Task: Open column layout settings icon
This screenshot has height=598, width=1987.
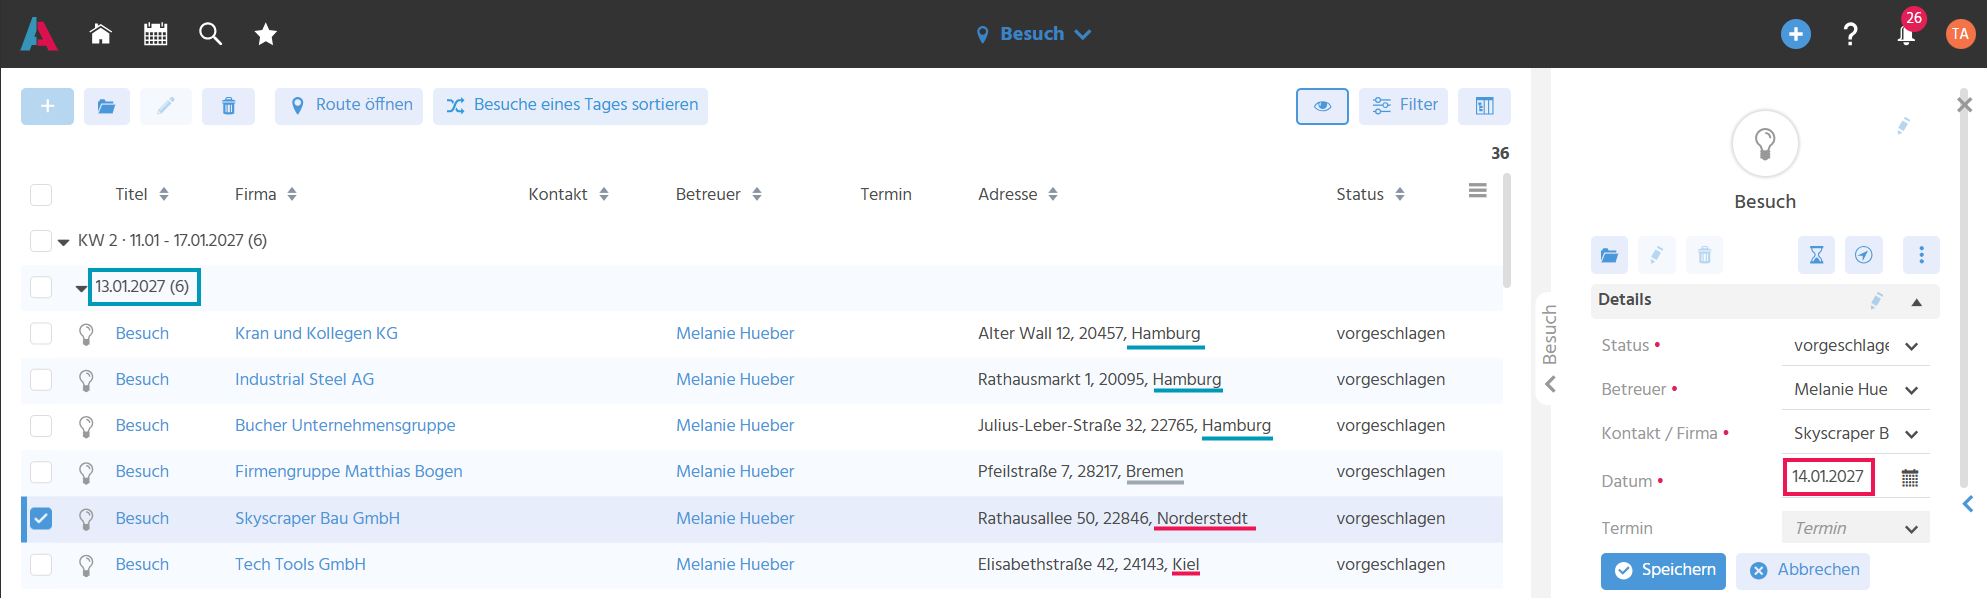Action: click(x=1484, y=106)
